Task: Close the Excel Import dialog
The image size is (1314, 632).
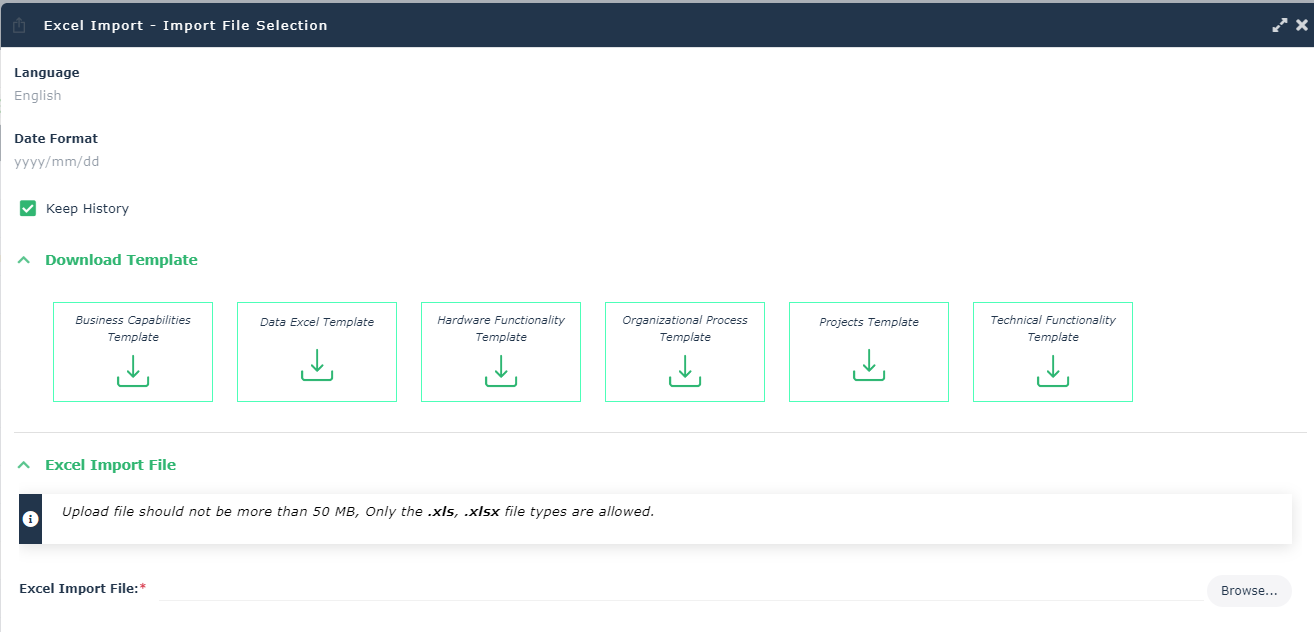Action: click(x=1301, y=26)
